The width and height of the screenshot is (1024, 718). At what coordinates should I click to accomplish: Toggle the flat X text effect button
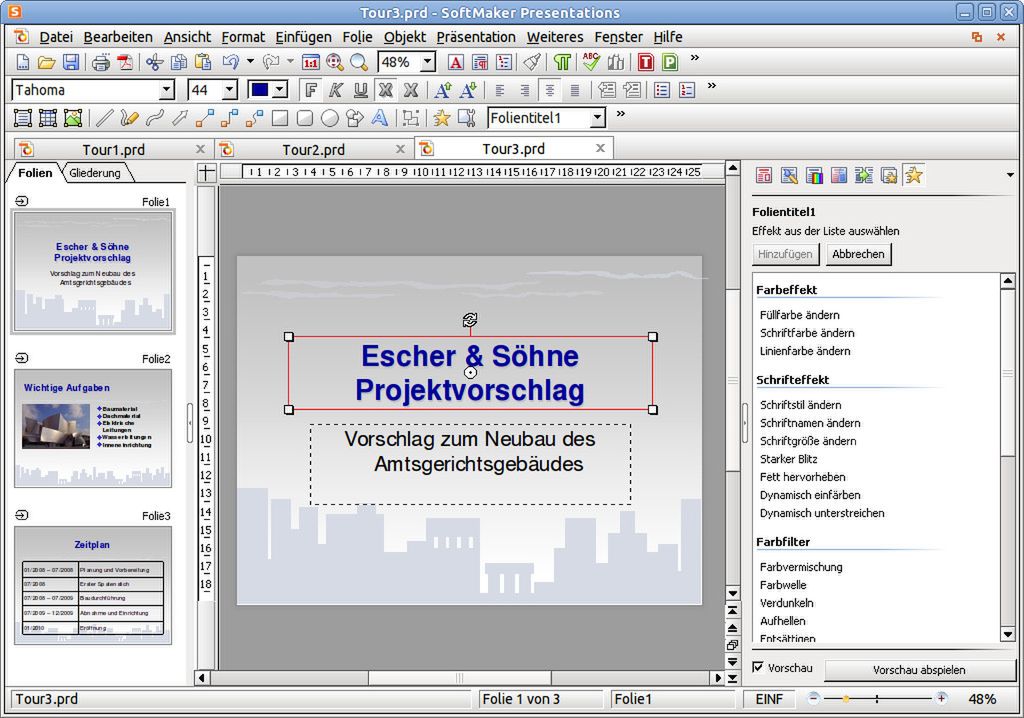(411, 90)
